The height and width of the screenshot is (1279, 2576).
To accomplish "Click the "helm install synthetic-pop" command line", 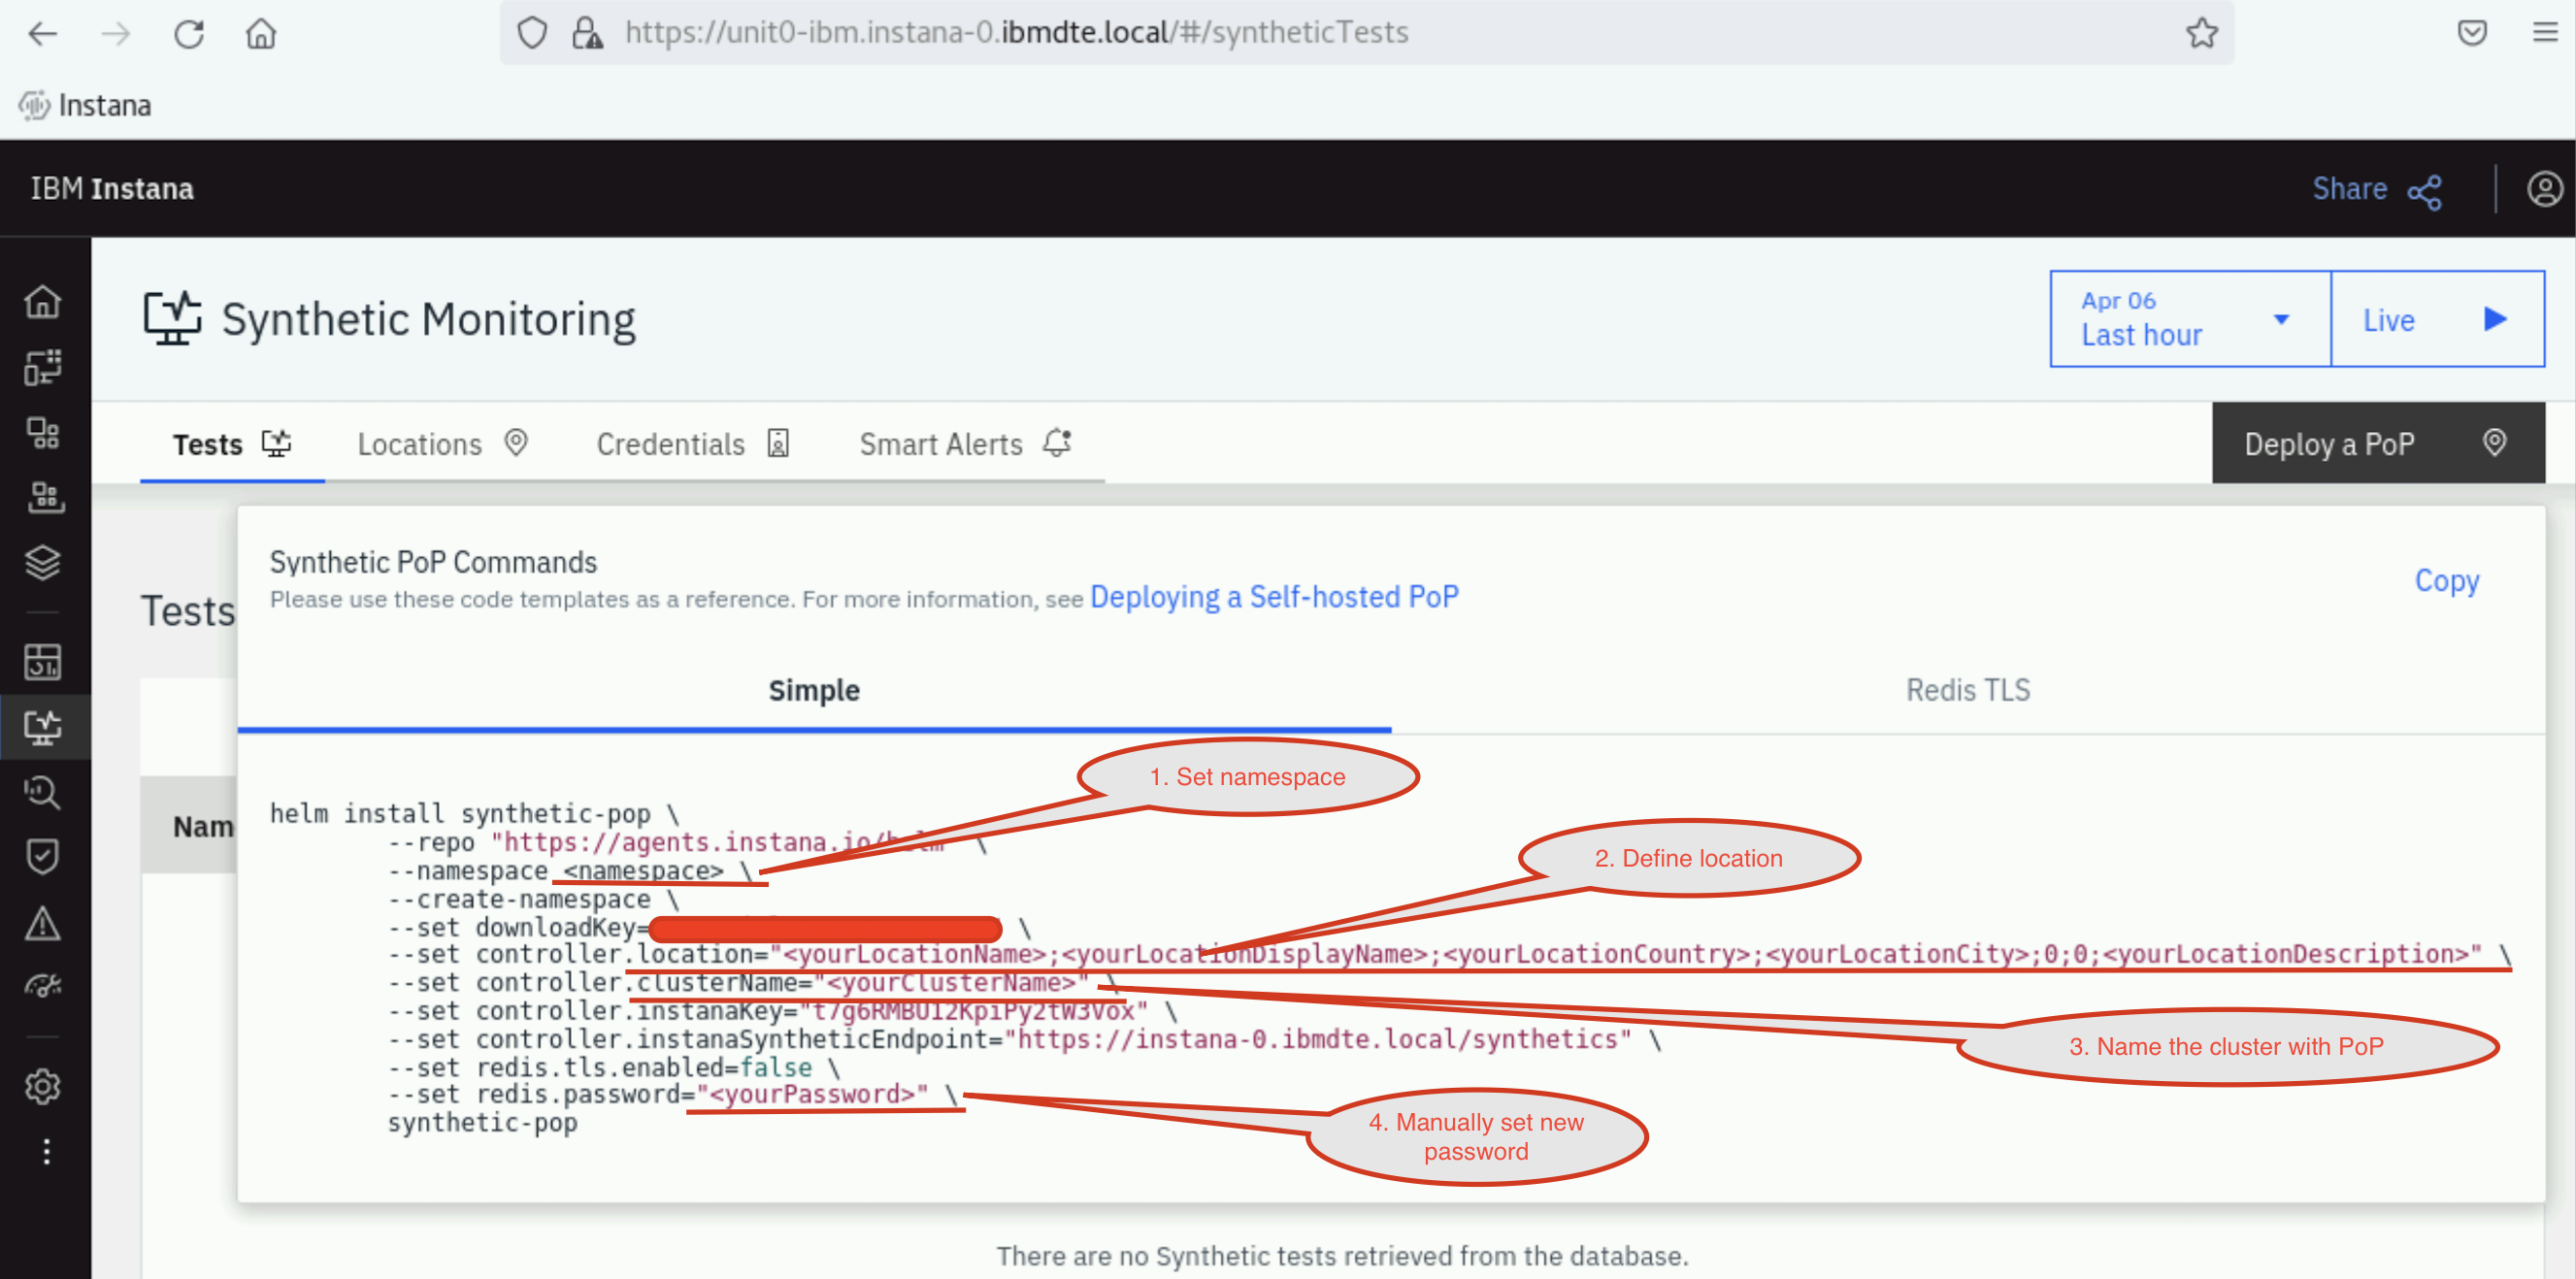I will coord(474,814).
